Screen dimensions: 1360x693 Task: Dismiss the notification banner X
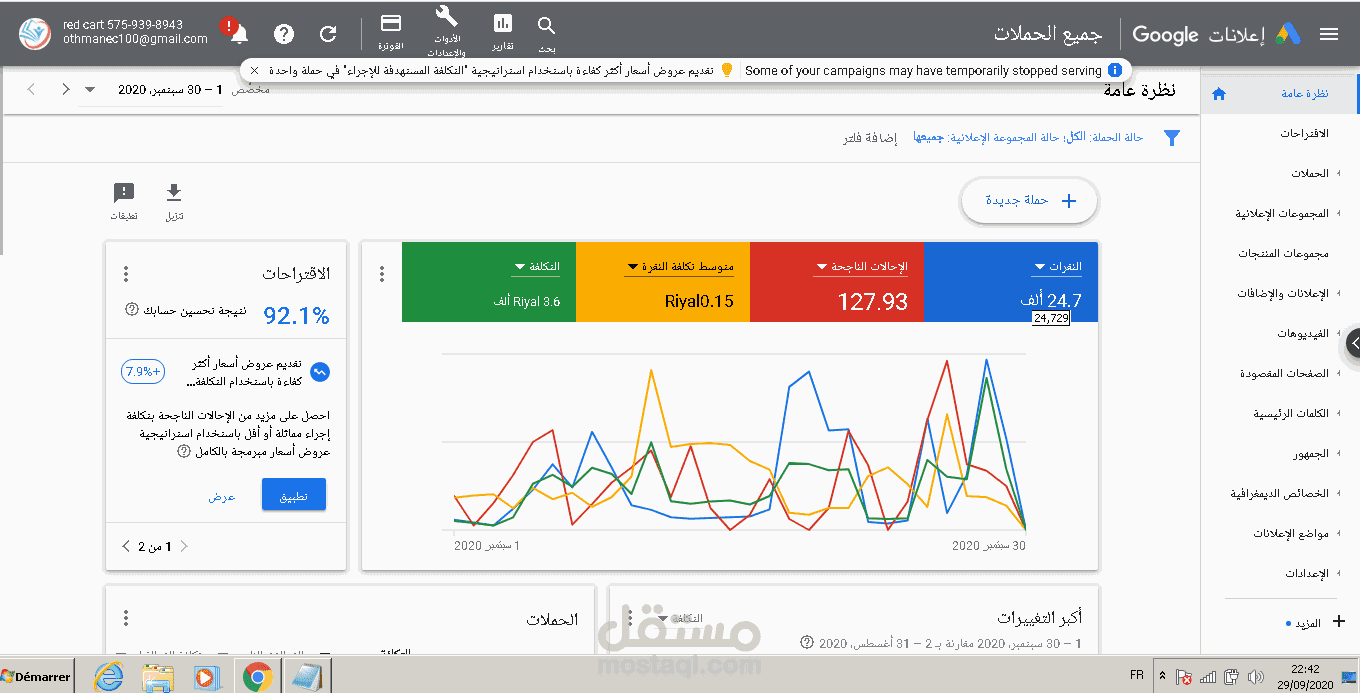pos(254,70)
